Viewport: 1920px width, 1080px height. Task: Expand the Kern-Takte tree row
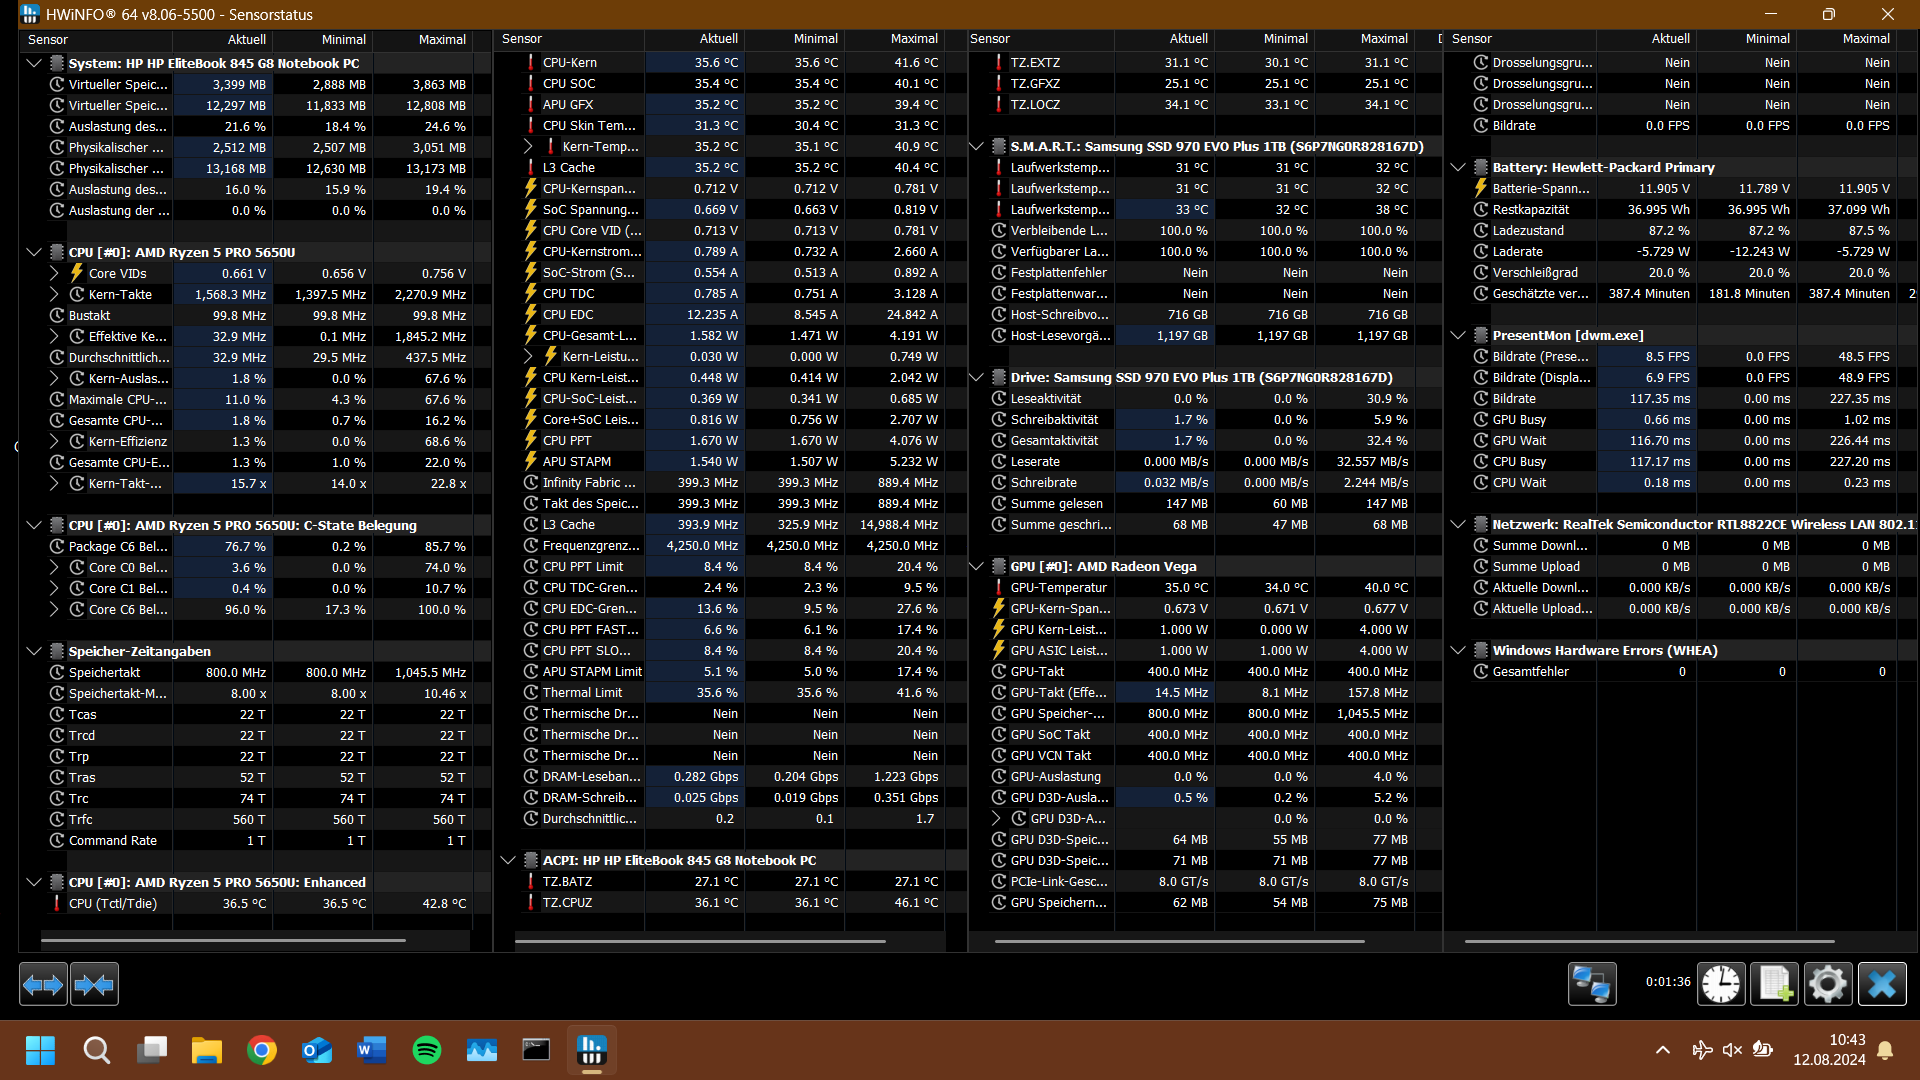pos(54,294)
